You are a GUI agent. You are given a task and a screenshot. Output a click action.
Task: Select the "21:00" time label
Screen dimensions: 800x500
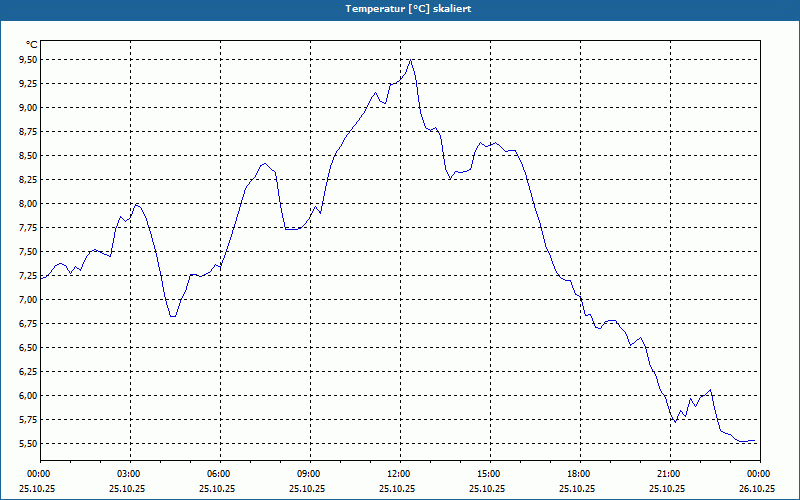pyautogui.click(x=670, y=474)
